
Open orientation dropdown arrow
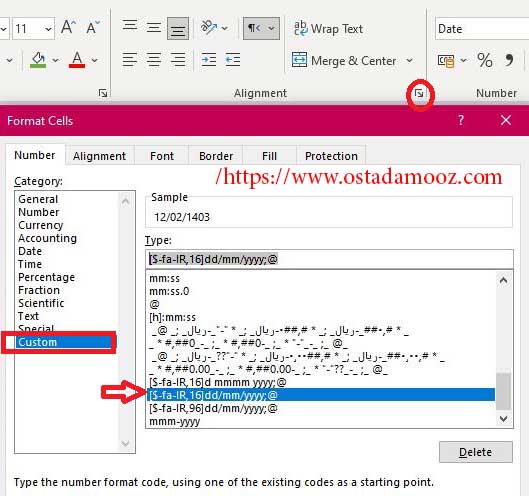(x=224, y=28)
